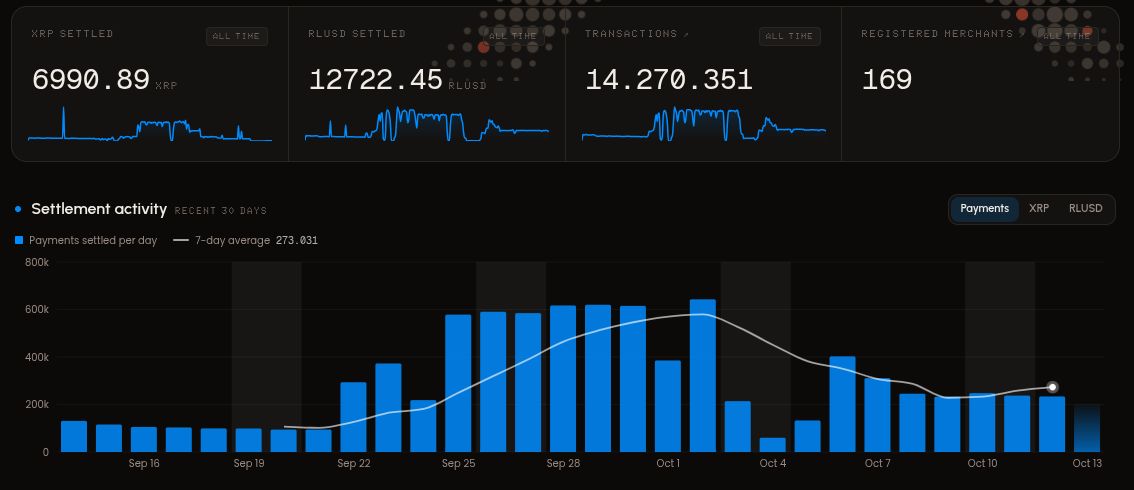
Task: Click the XRP Settled sparkline chart
Action: (x=150, y=124)
